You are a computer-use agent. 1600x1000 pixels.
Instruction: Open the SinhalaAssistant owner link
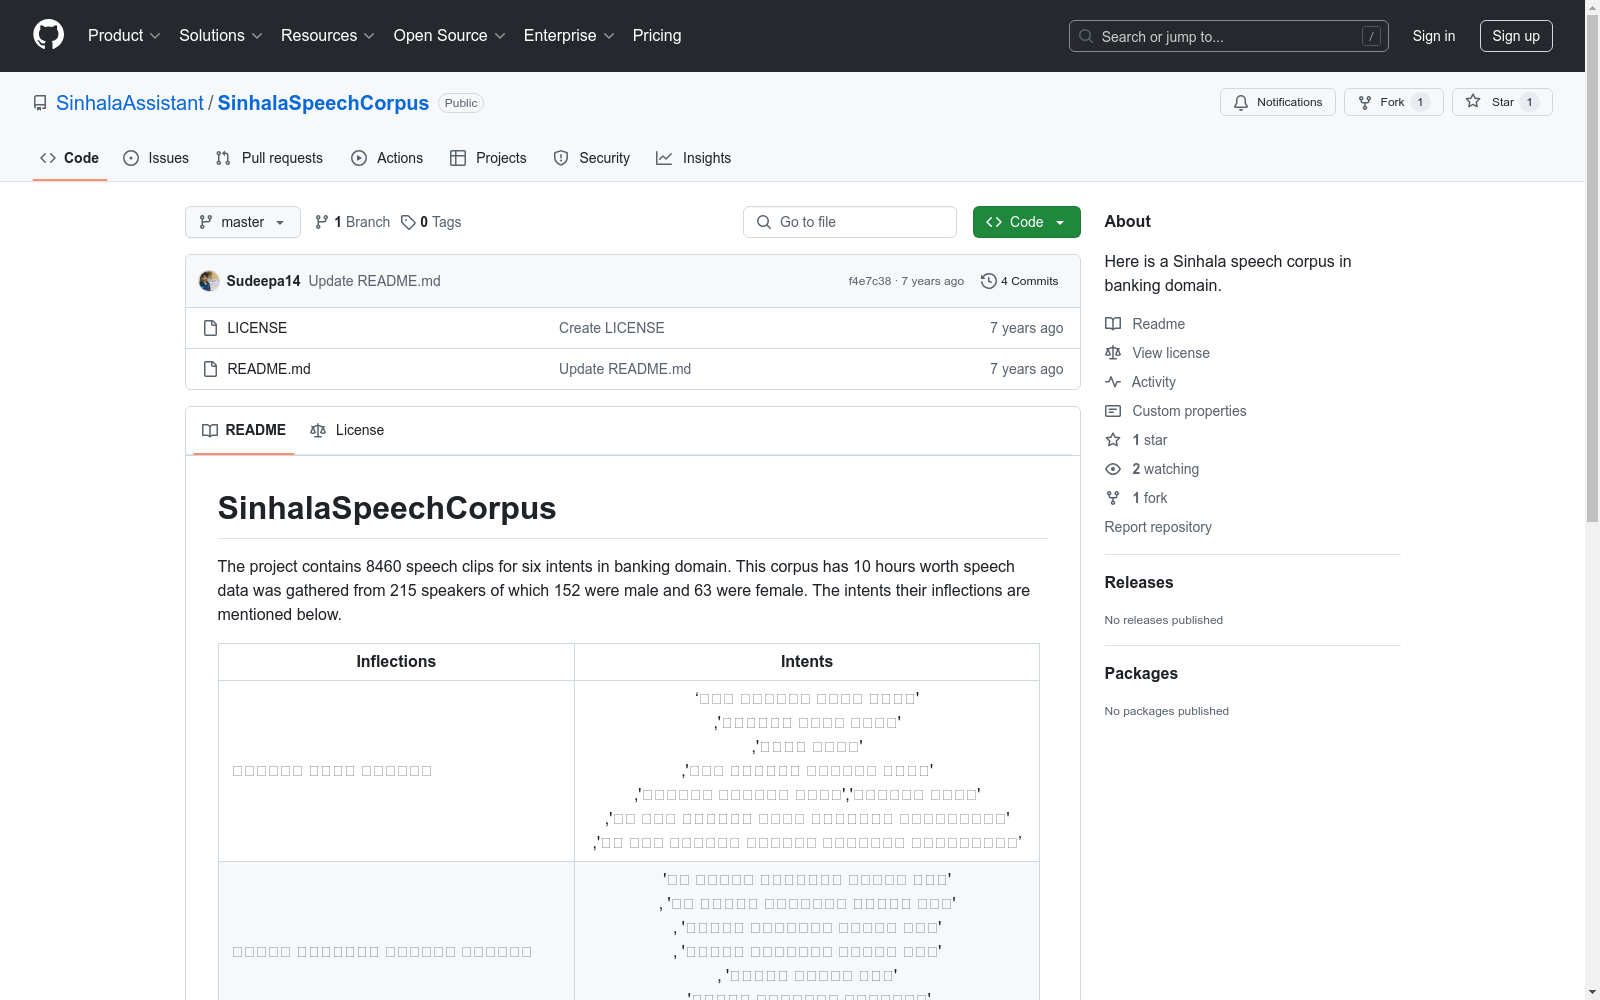click(x=130, y=103)
